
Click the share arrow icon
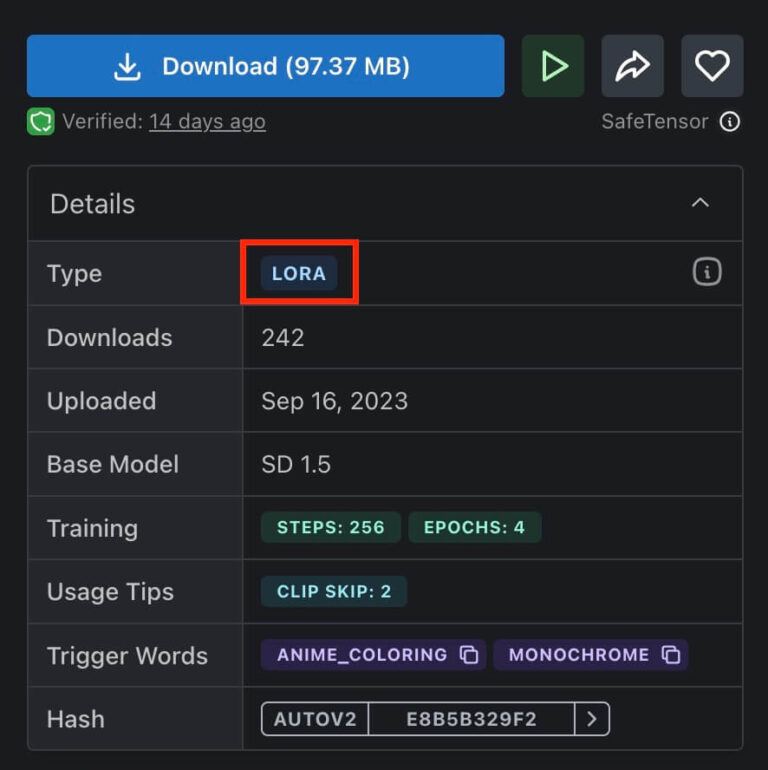(x=632, y=66)
